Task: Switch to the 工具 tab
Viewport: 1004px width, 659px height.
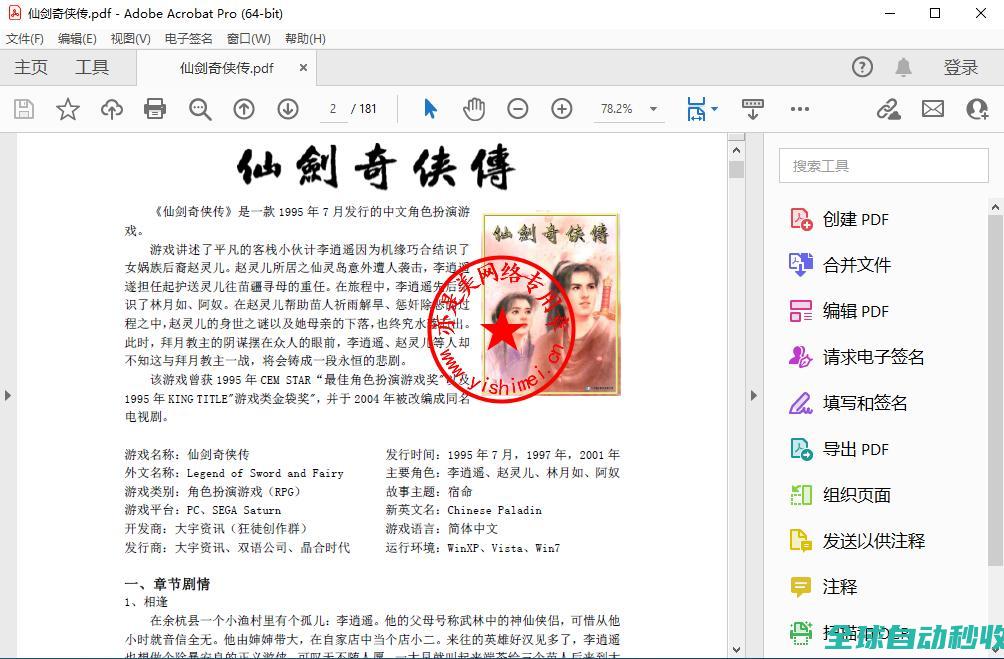Action: (x=92, y=67)
